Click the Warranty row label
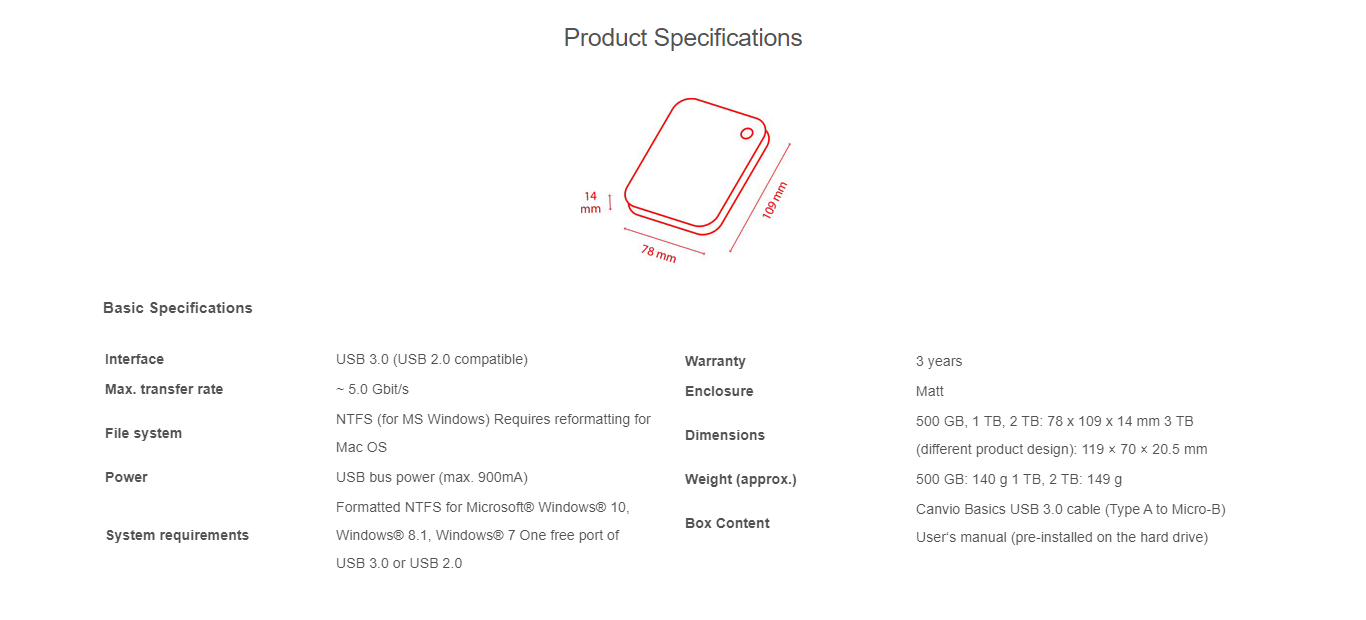Viewport: 1366px width, 620px height. pos(715,361)
